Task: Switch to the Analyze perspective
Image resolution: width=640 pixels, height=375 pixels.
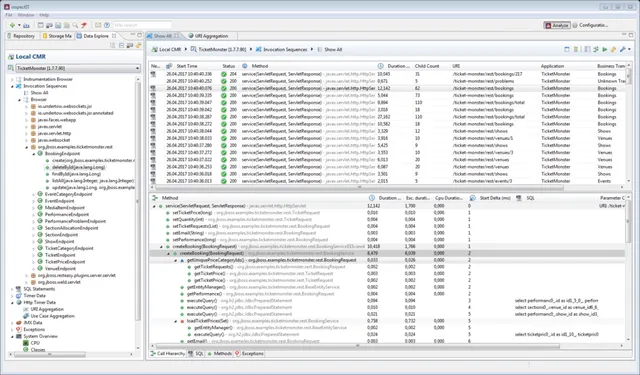Action: coord(557,25)
